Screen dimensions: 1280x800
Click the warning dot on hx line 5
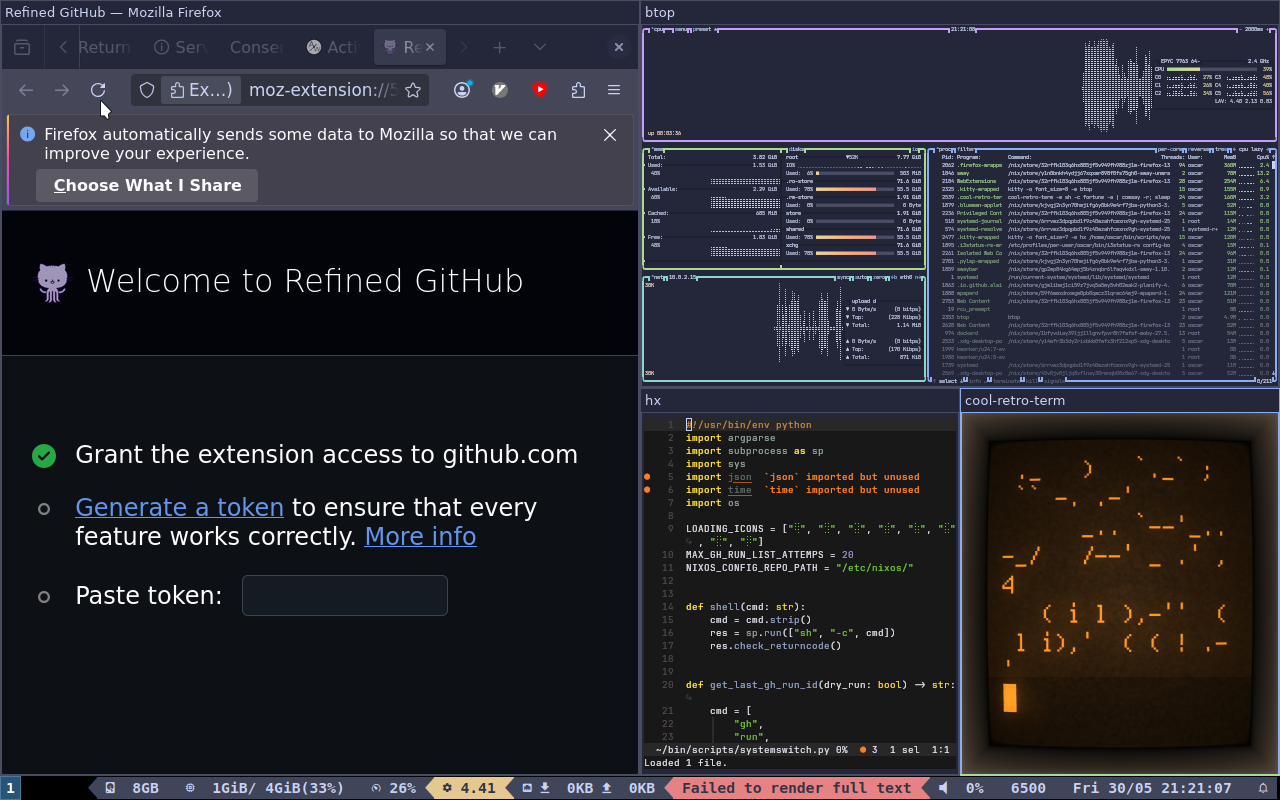647,477
